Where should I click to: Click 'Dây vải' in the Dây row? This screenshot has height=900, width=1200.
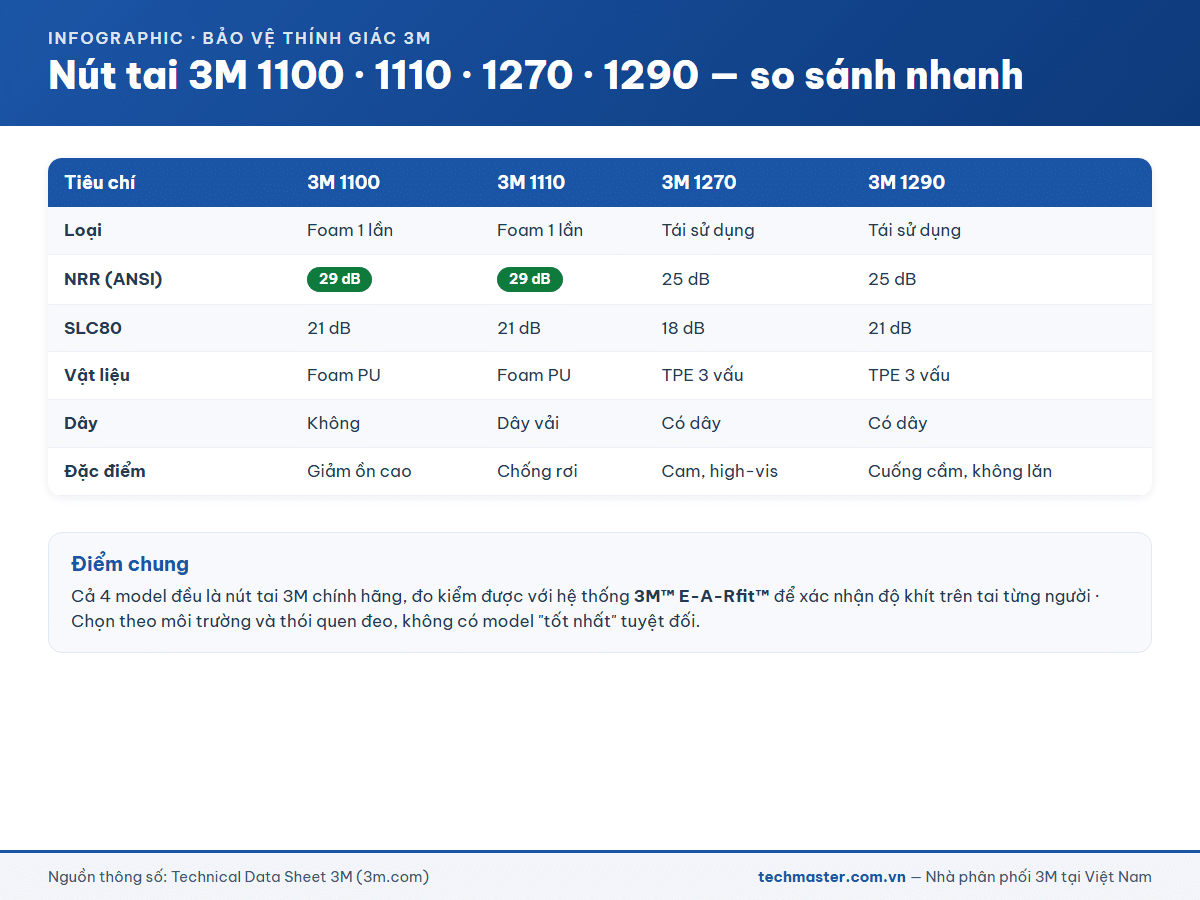(528, 423)
